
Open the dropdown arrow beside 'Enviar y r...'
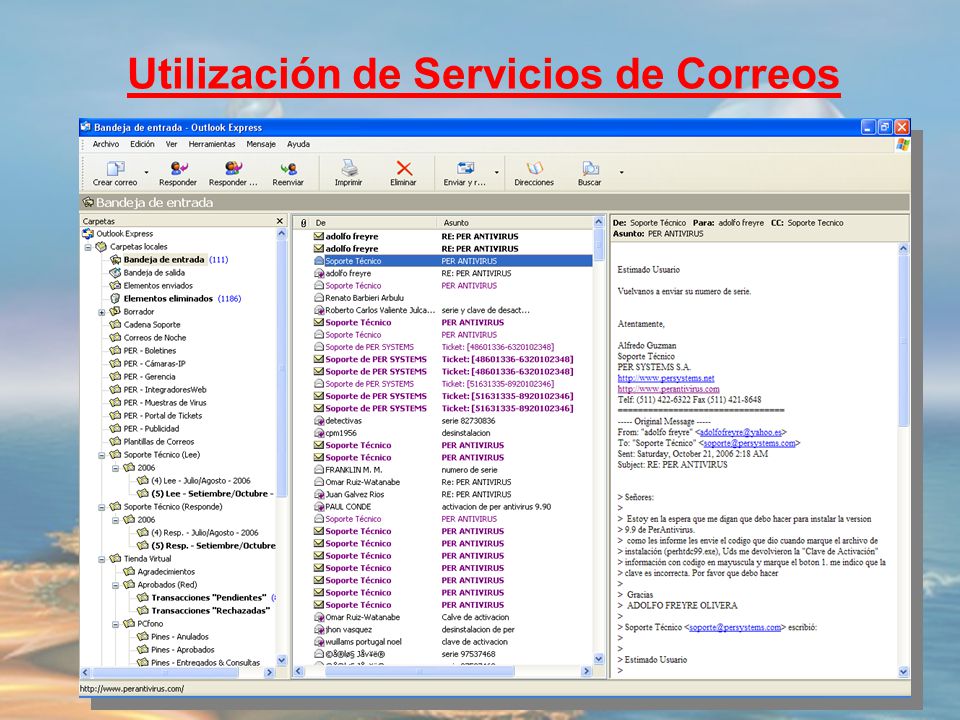click(497, 172)
